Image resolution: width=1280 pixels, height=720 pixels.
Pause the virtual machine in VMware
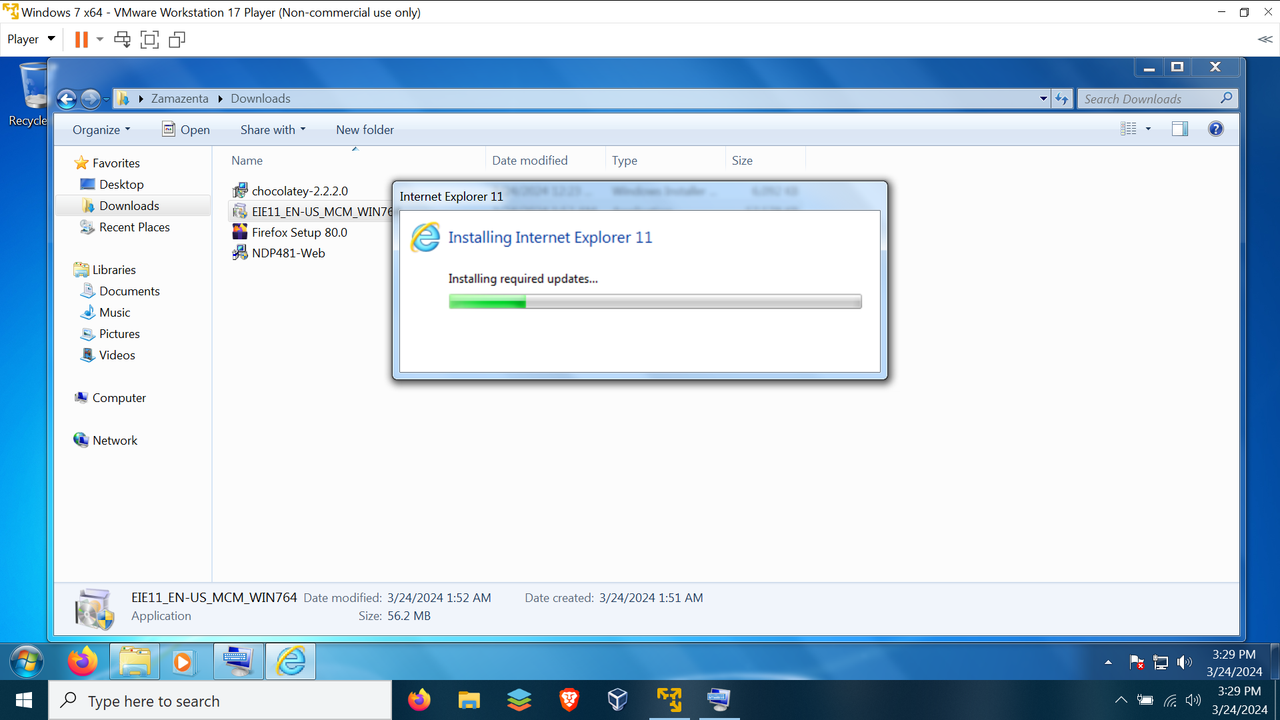[x=82, y=40]
